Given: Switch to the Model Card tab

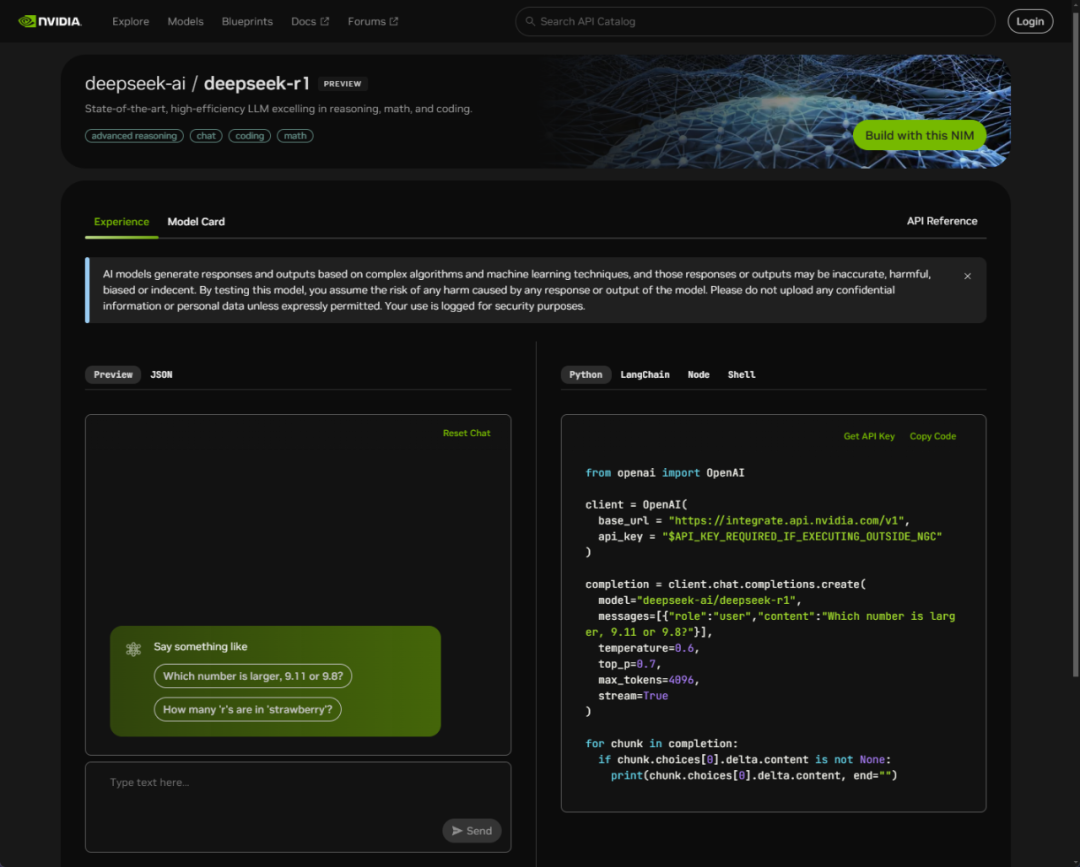Looking at the screenshot, I should pyautogui.click(x=196, y=221).
